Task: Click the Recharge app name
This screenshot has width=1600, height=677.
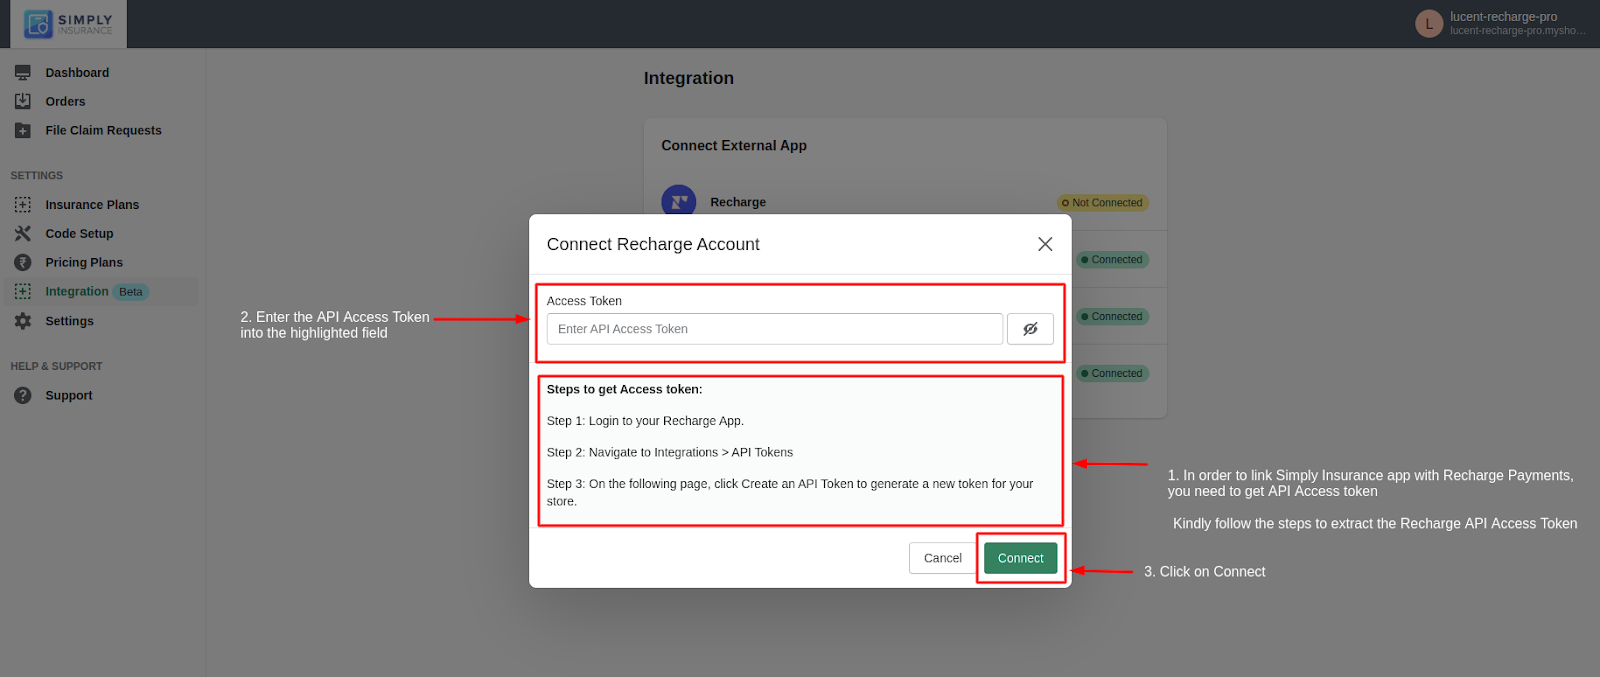Action: click(x=738, y=202)
